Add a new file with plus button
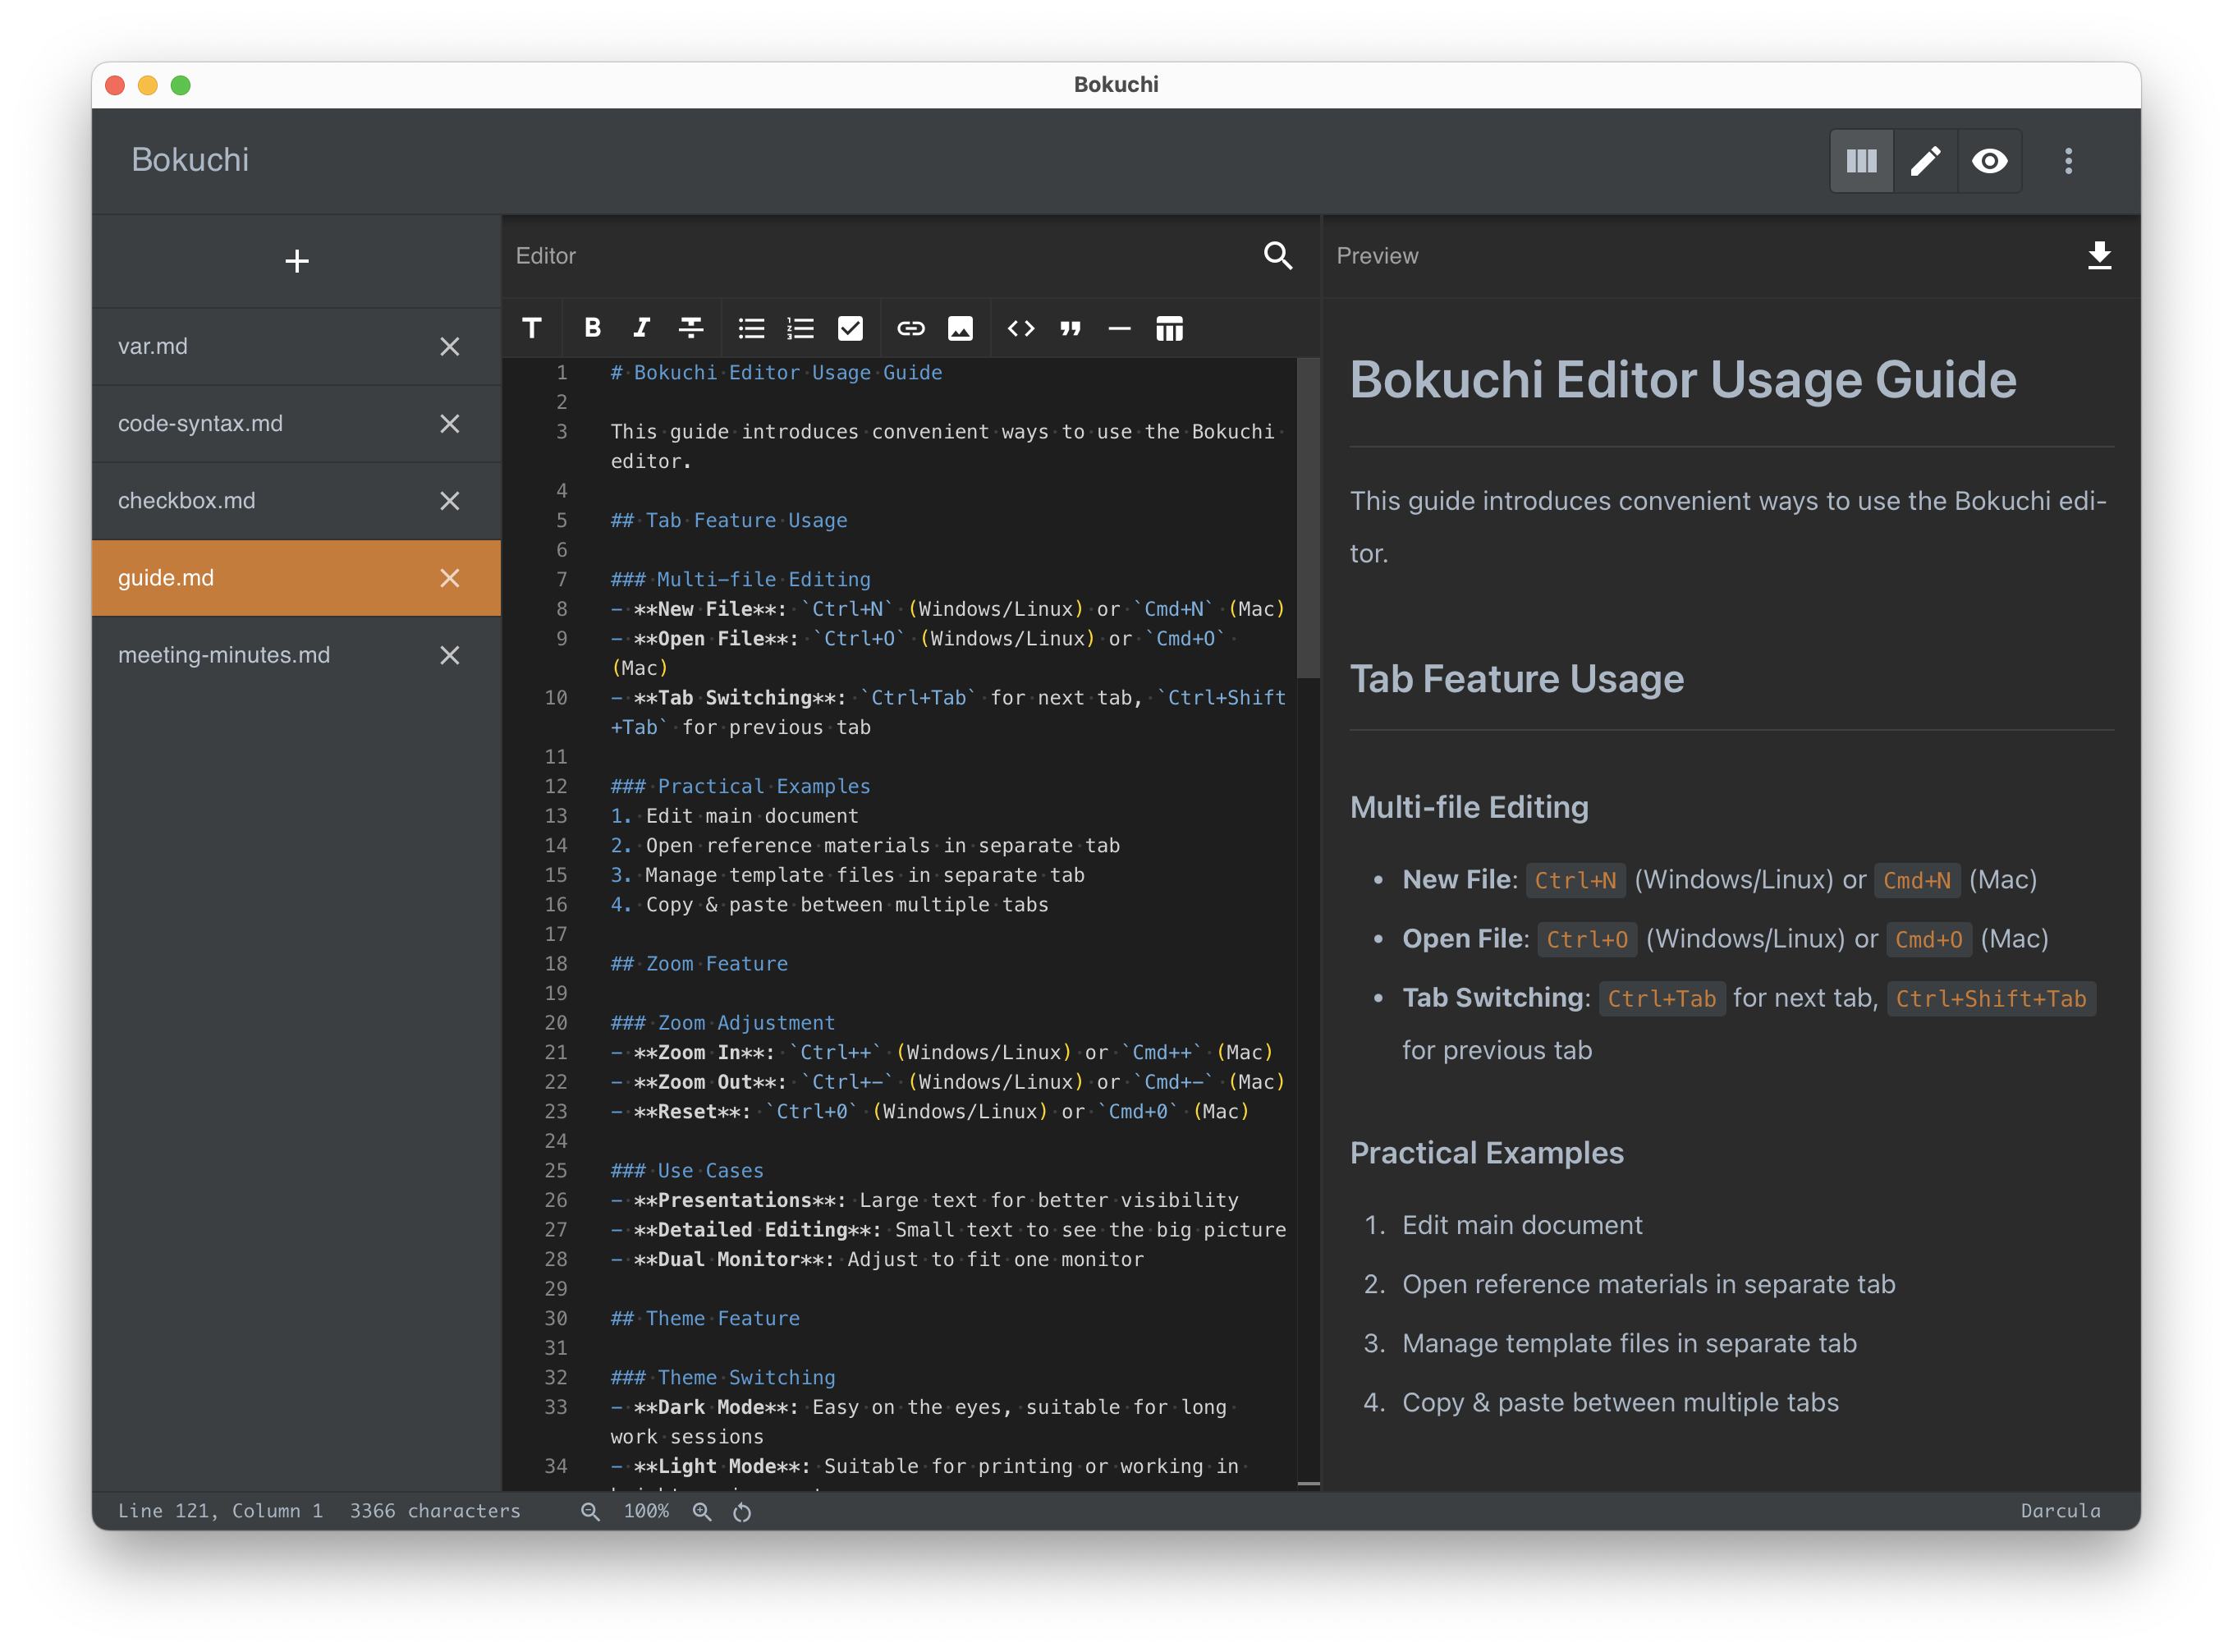2233x1652 pixels. [296, 262]
